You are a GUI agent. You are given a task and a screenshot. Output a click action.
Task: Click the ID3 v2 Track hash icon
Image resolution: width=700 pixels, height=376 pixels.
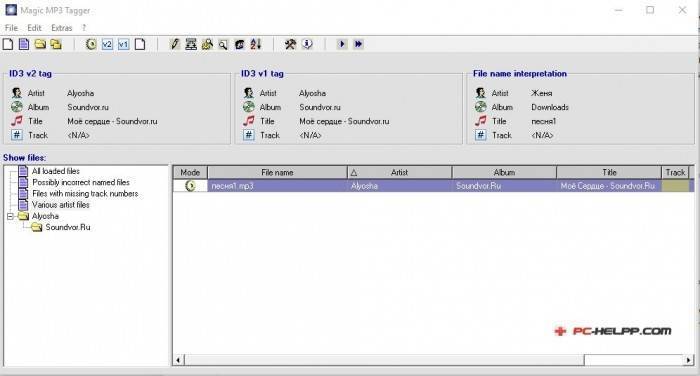coord(17,135)
